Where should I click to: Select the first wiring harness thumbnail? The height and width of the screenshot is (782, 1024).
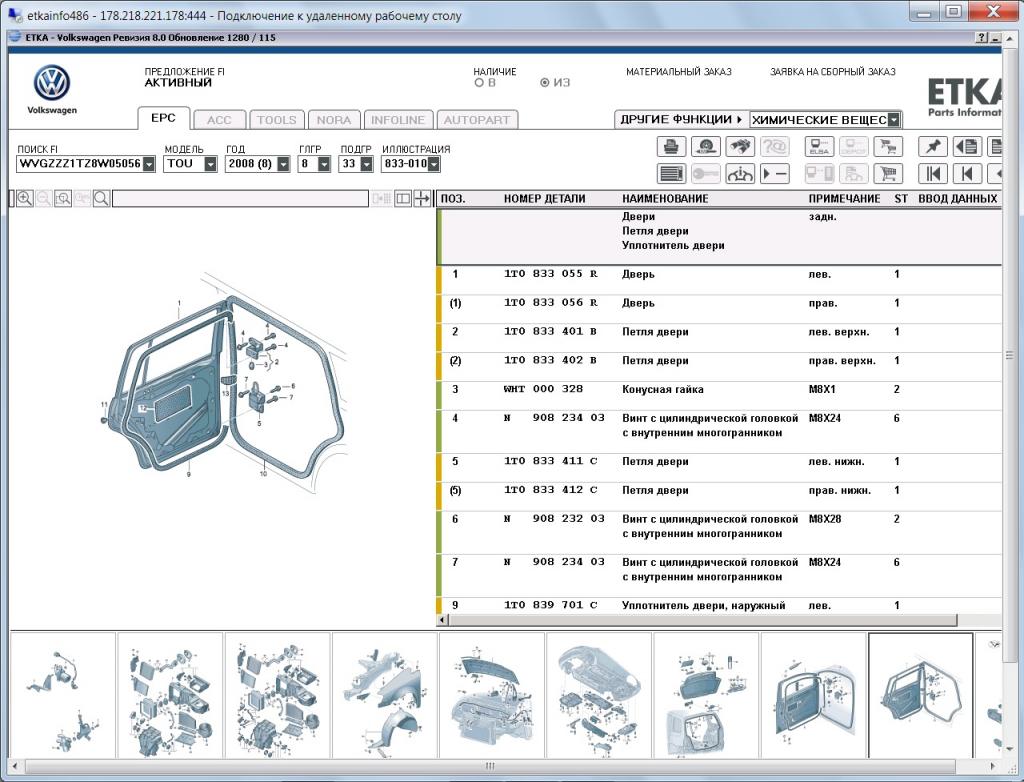point(63,696)
